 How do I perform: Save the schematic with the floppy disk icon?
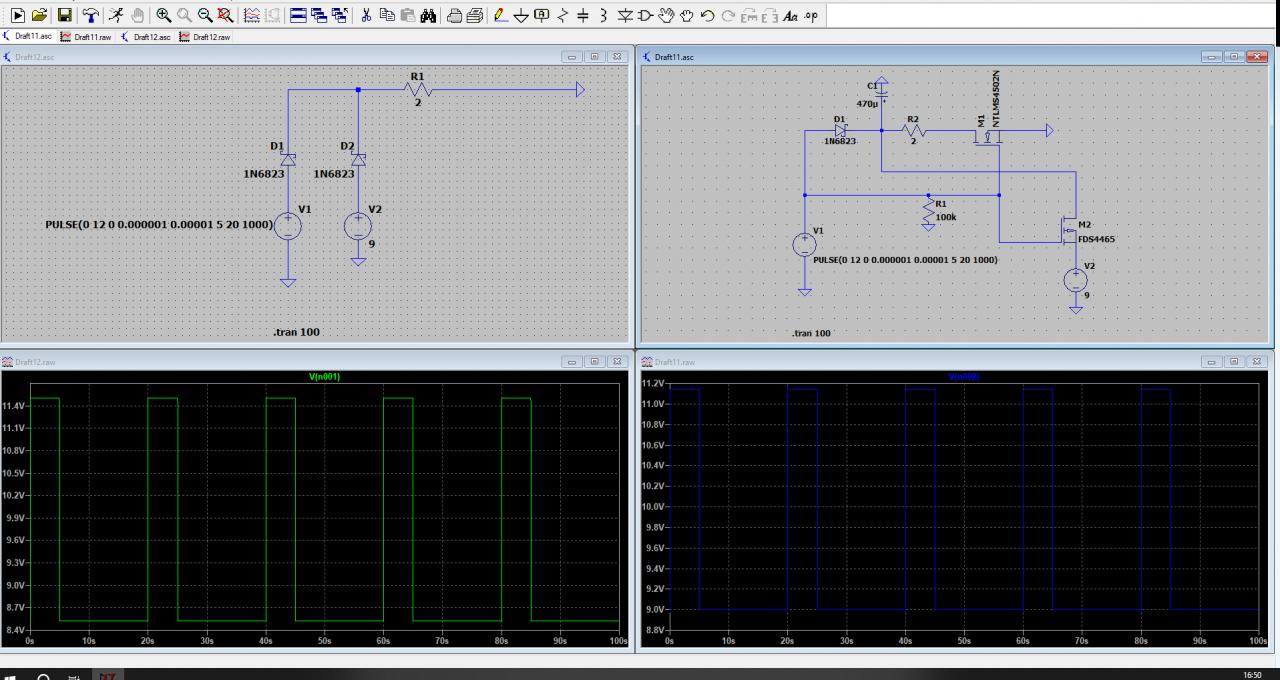pyautogui.click(x=64, y=15)
